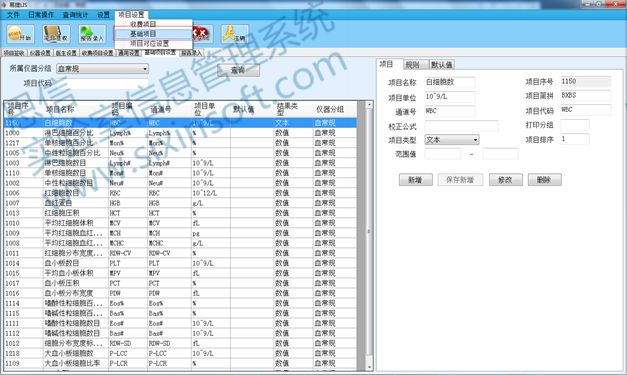Click the 新增 button

pos(415,180)
